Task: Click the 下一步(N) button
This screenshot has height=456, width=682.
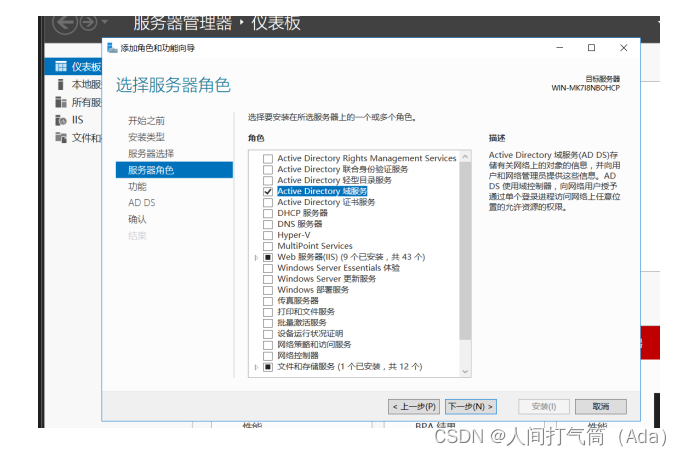Action: 471,406
